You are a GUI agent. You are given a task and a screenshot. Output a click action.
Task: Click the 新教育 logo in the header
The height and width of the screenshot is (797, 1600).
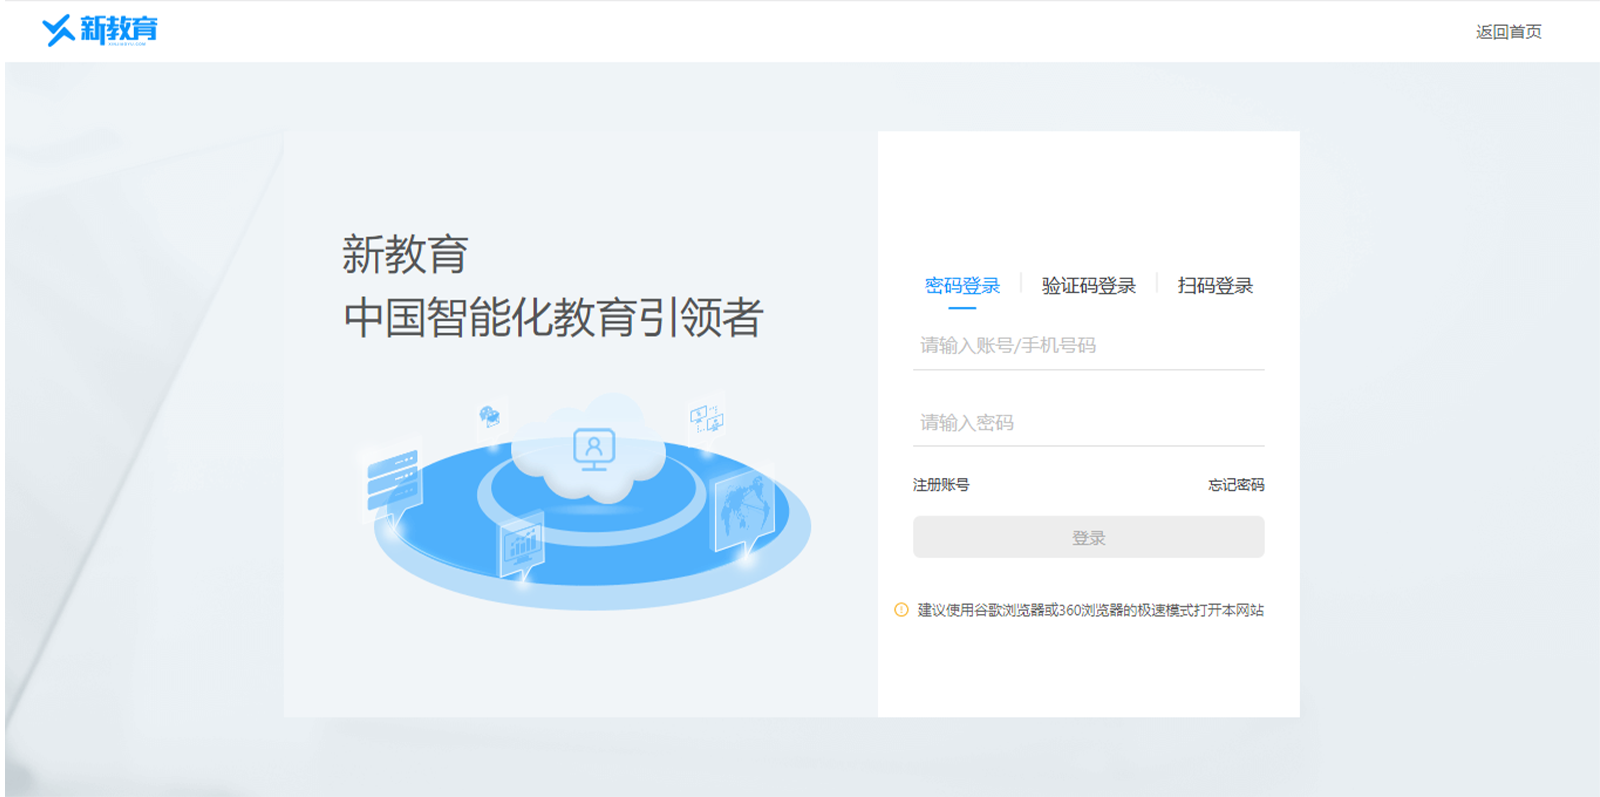[x=100, y=30]
